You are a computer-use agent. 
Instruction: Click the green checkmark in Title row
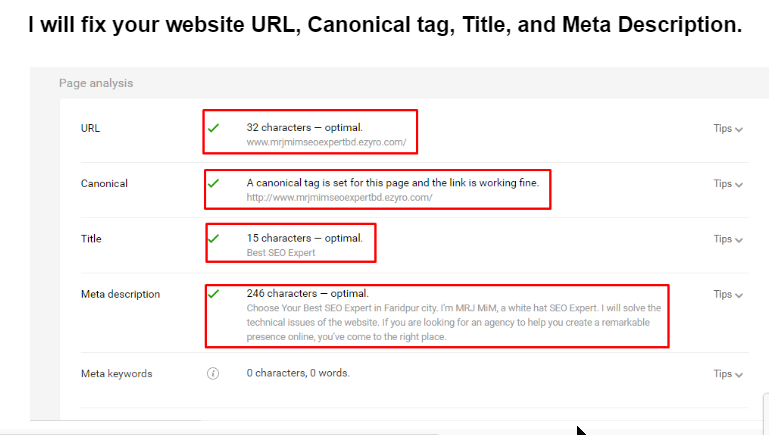(x=213, y=238)
